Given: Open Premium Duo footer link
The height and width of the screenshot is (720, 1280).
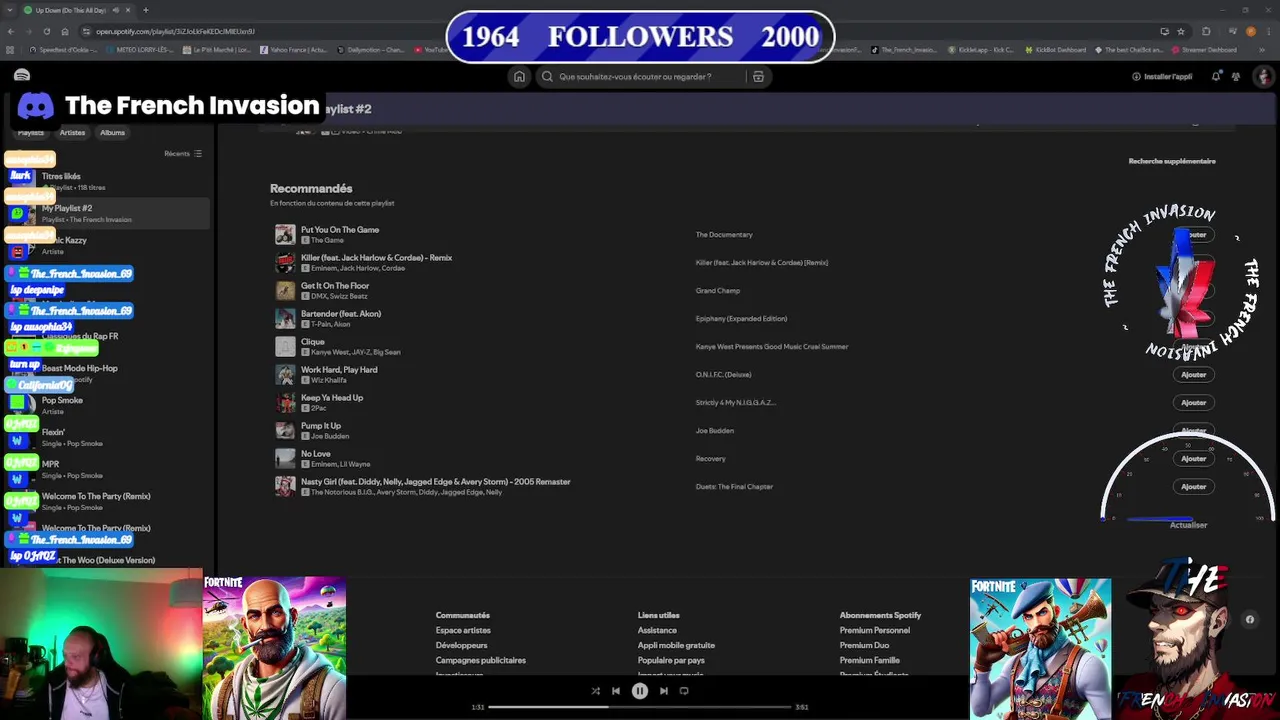Looking at the screenshot, I should (x=864, y=645).
